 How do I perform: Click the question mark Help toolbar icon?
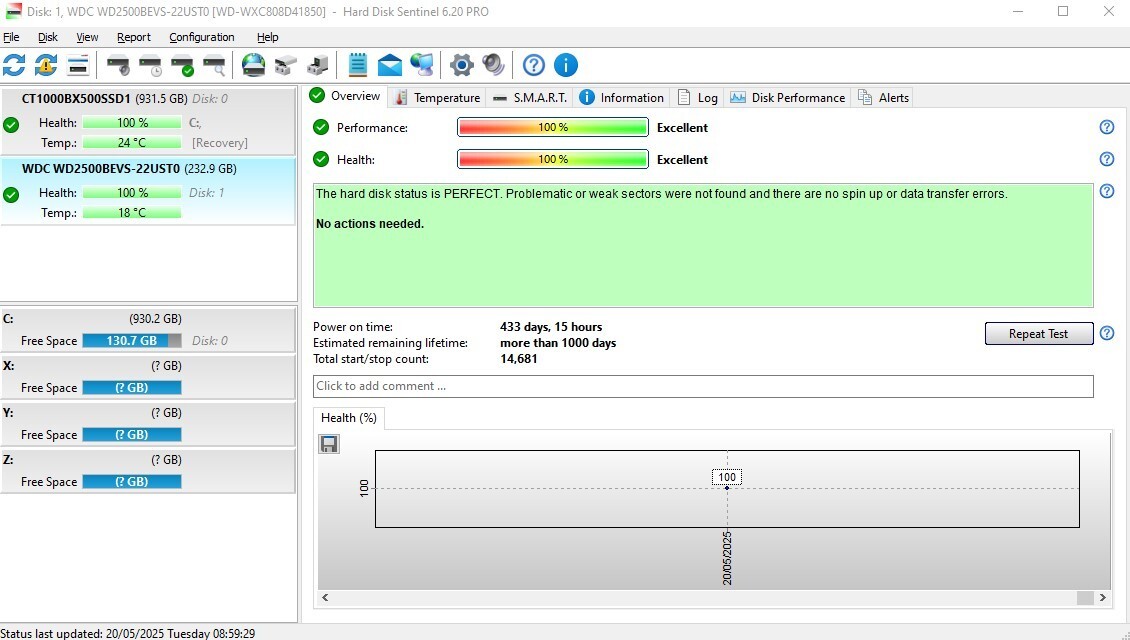point(533,66)
